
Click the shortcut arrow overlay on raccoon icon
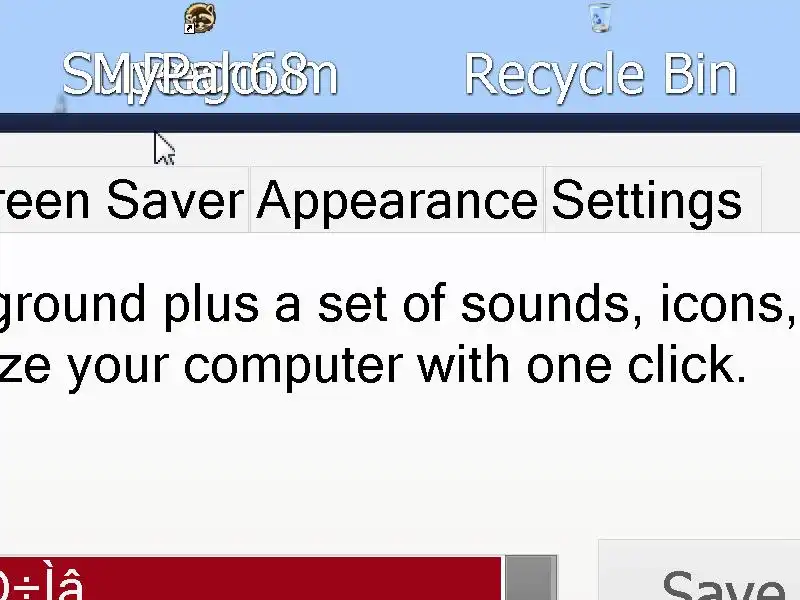pyautogui.click(x=189, y=29)
